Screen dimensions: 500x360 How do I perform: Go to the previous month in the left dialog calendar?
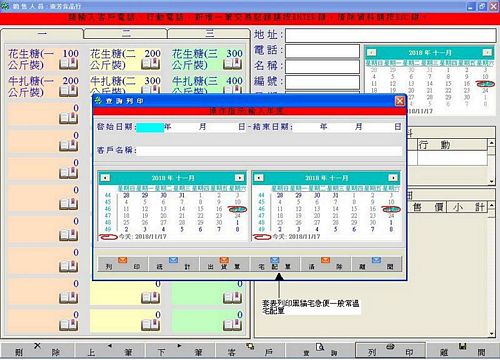click(x=105, y=178)
